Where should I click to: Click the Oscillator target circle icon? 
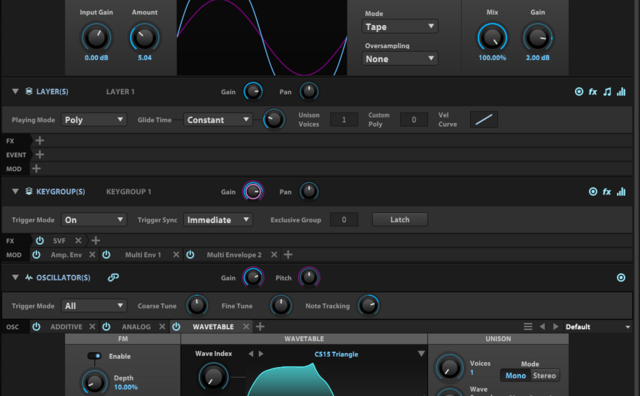tap(621, 278)
